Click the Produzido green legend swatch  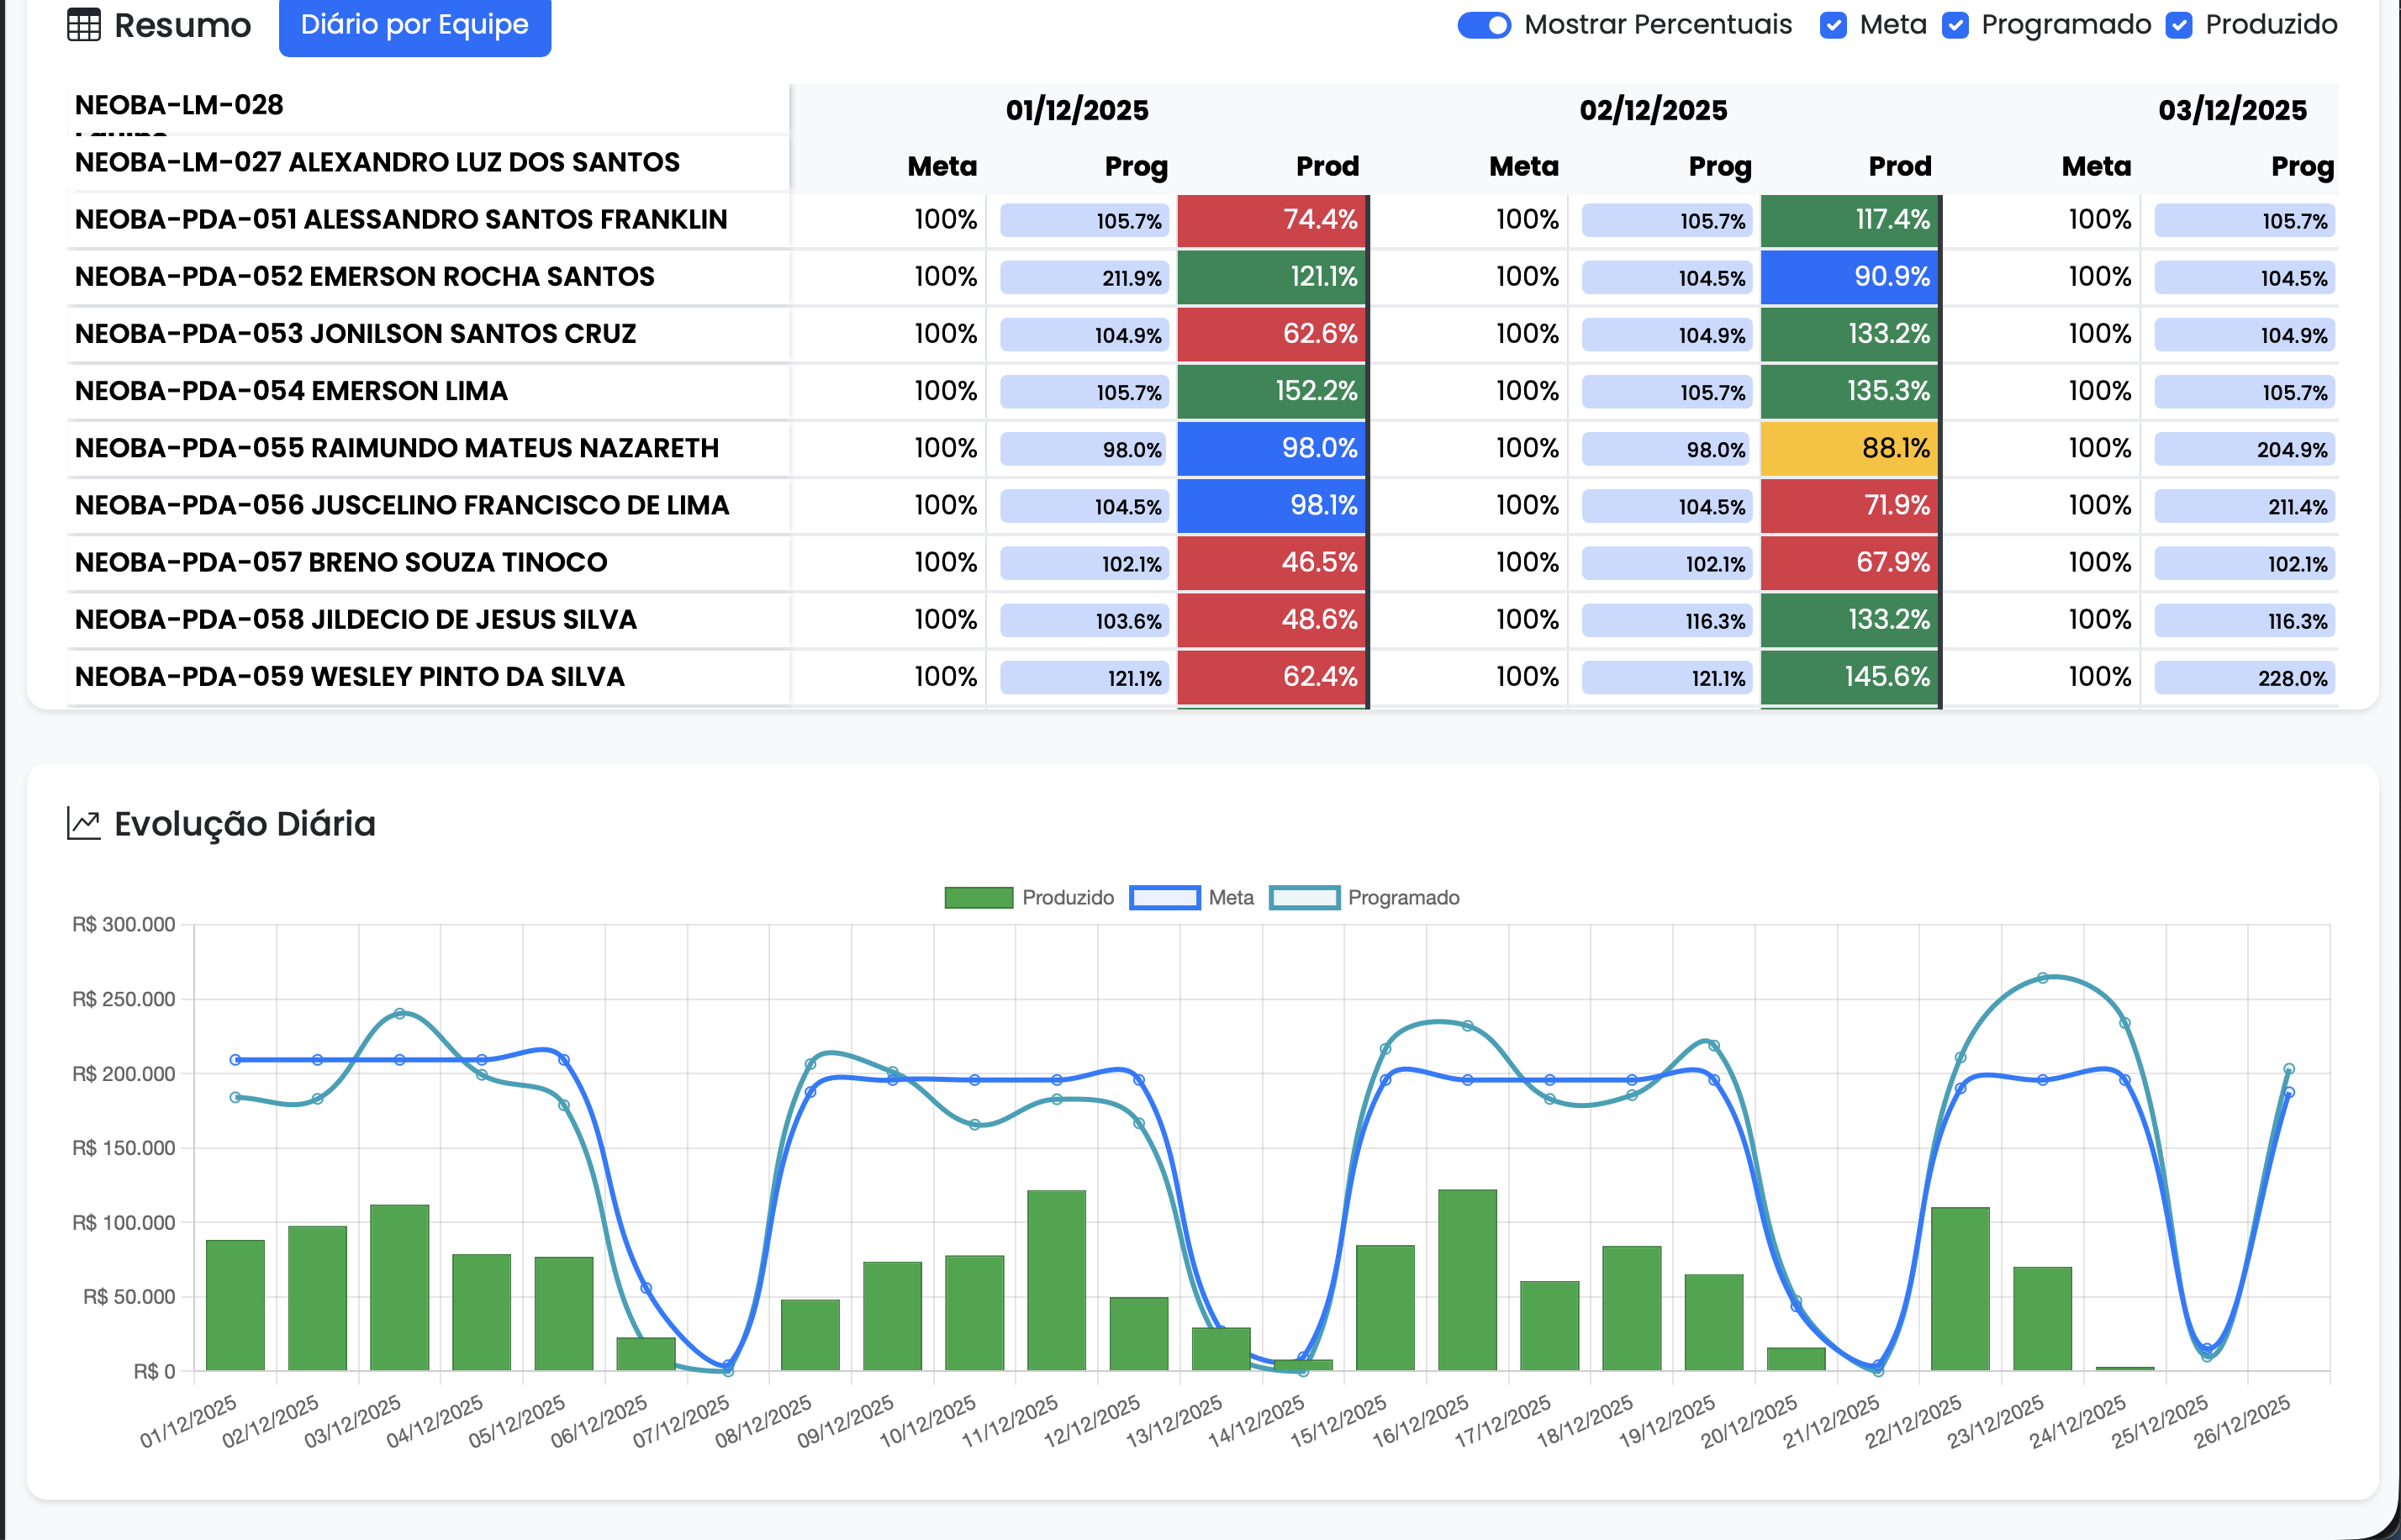pyautogui.click(x=978, y=897)
